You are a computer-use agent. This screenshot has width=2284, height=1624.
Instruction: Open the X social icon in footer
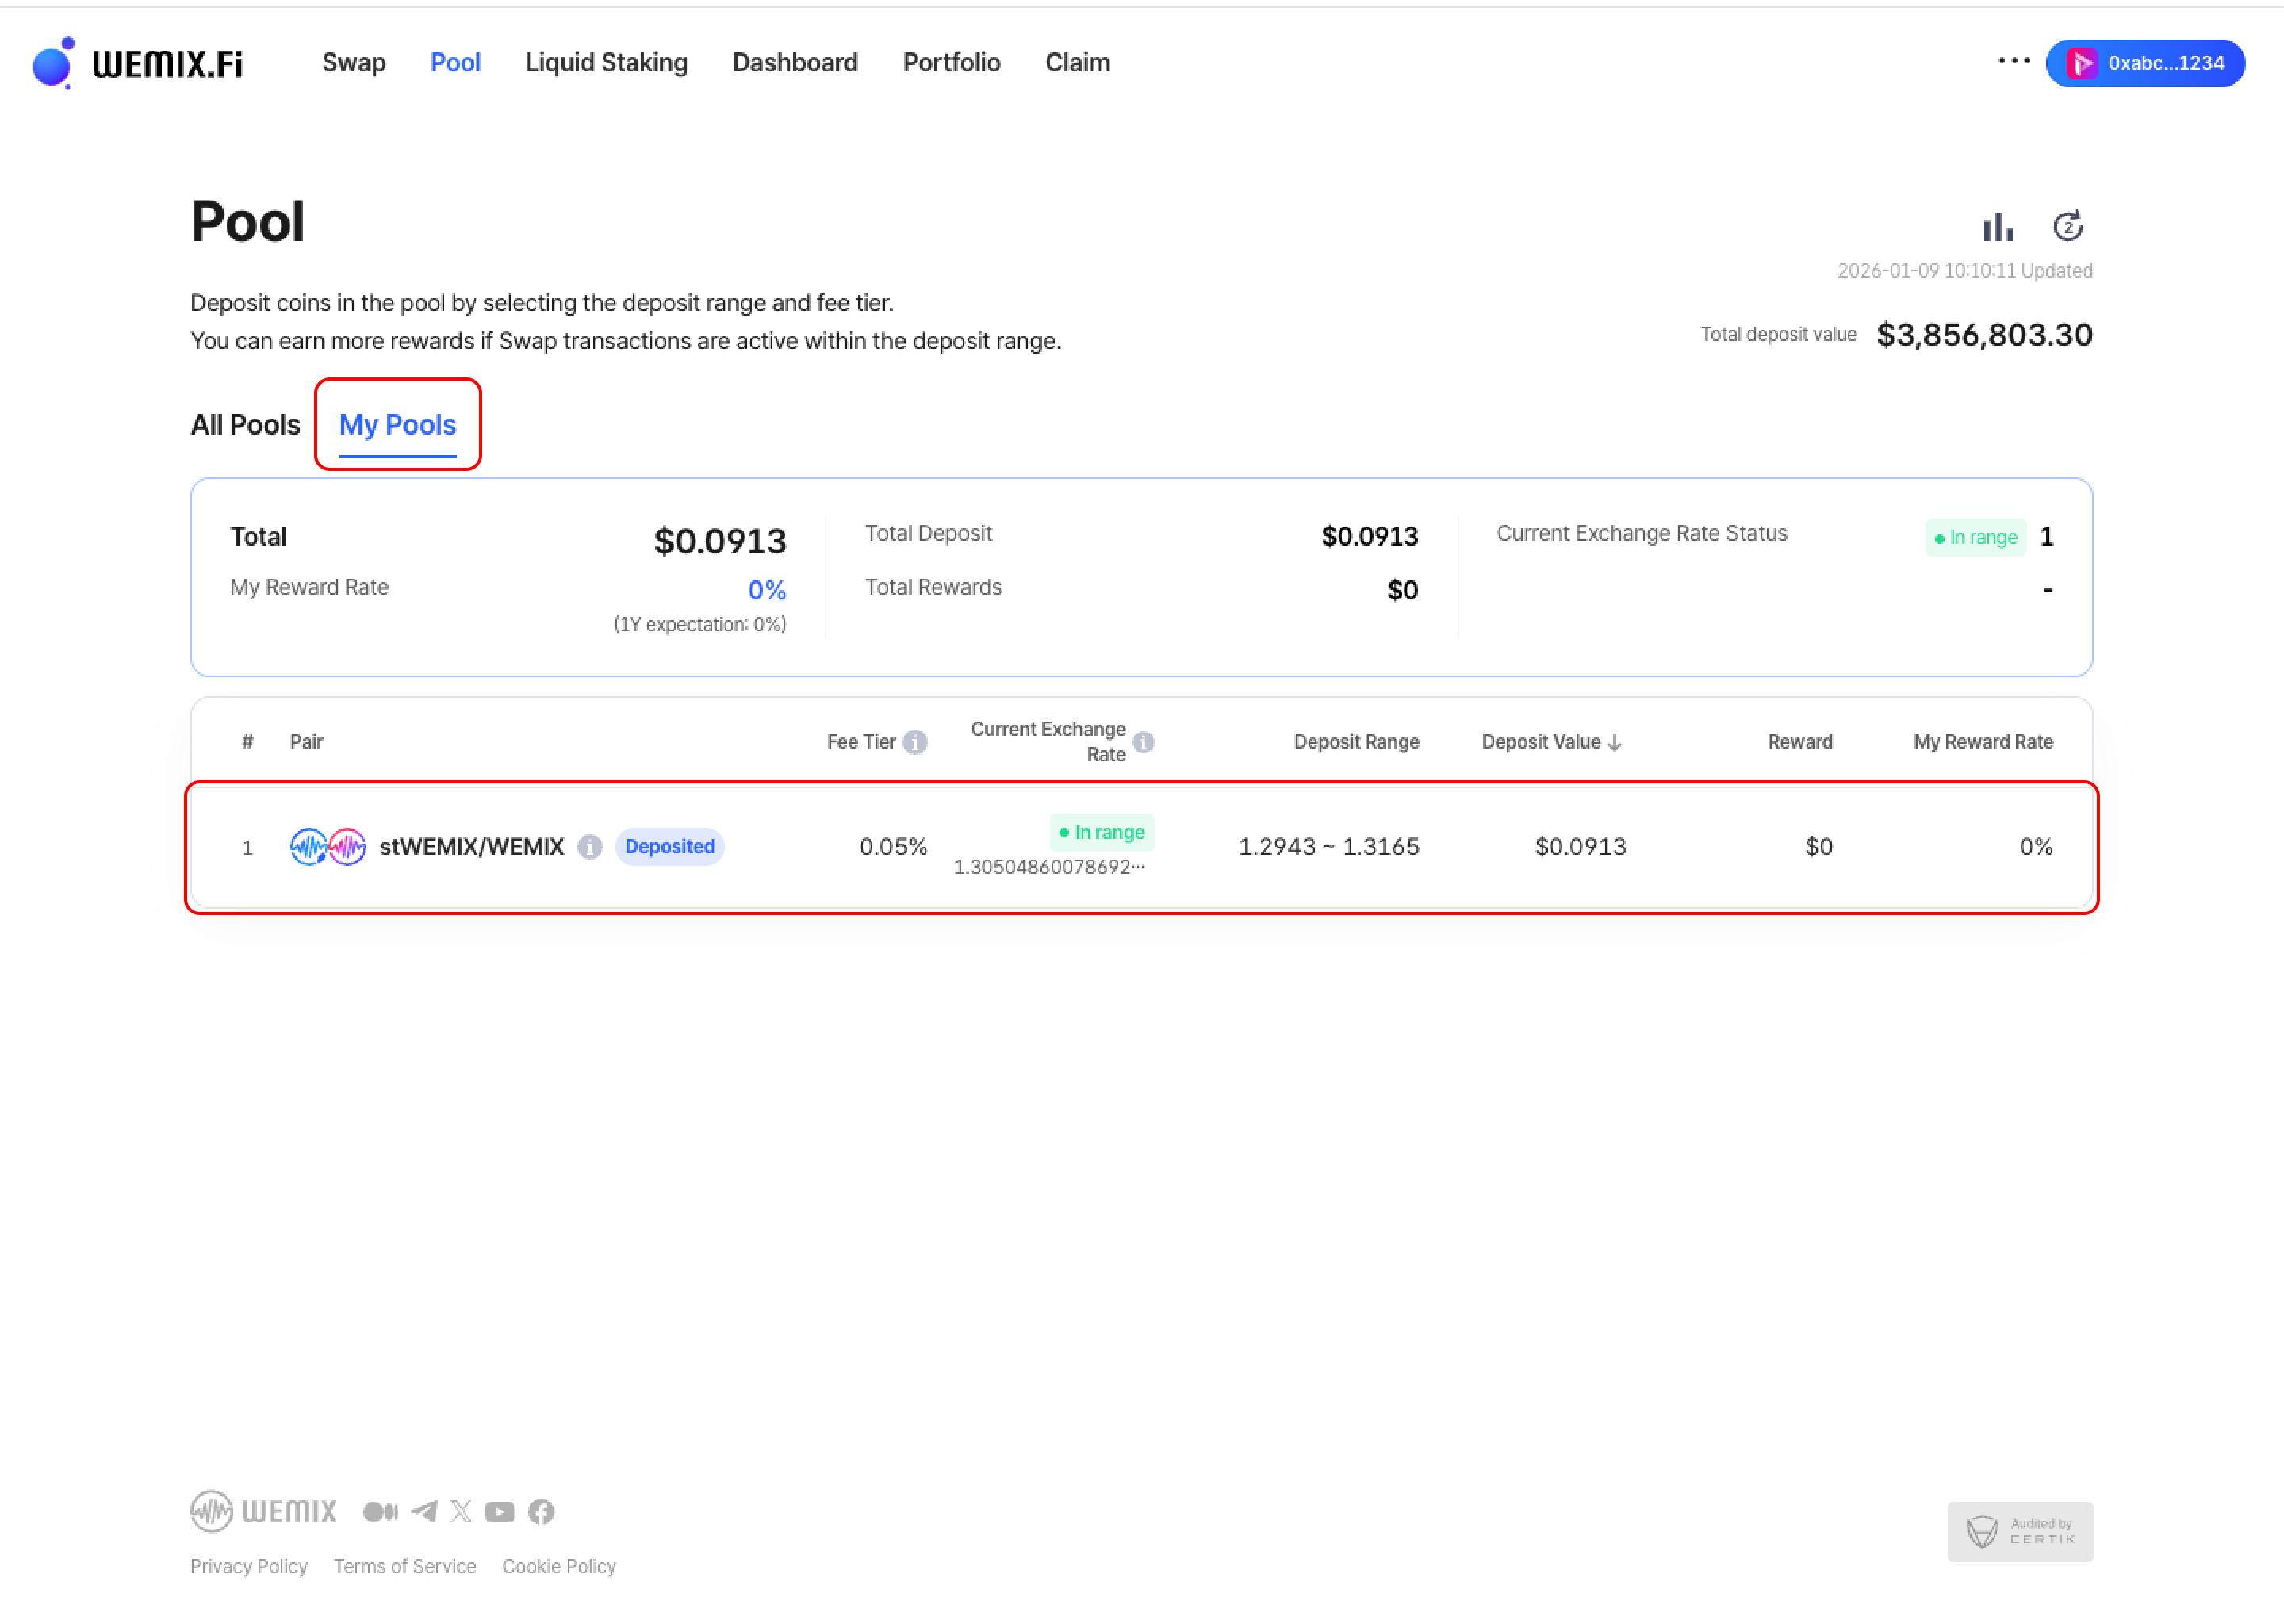coord(461,1511)
